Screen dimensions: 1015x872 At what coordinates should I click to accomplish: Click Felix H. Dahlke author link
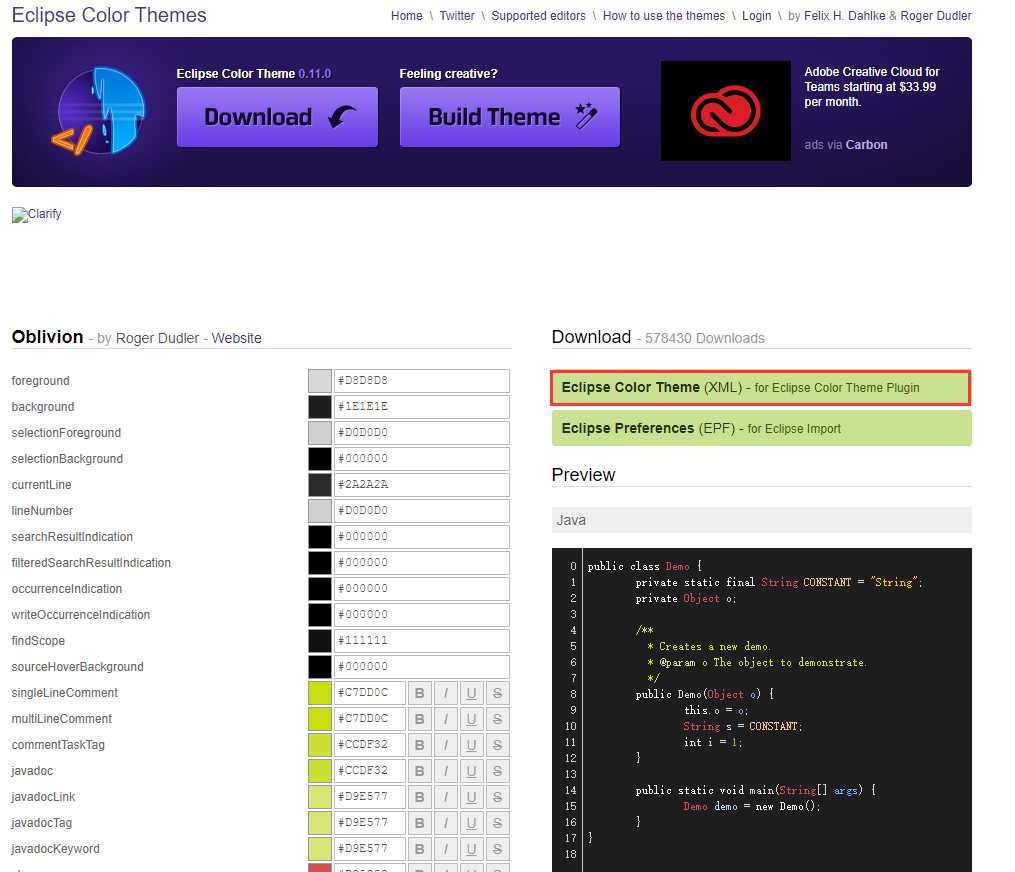tap(845, 16)
